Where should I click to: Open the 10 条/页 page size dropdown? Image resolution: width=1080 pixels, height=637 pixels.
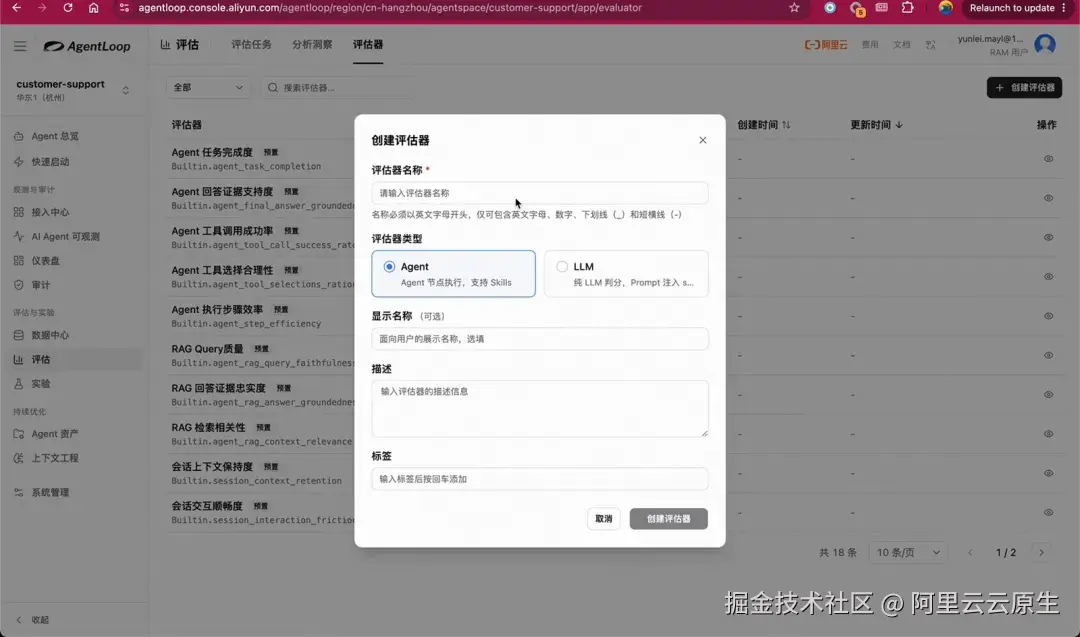point(908,552)
